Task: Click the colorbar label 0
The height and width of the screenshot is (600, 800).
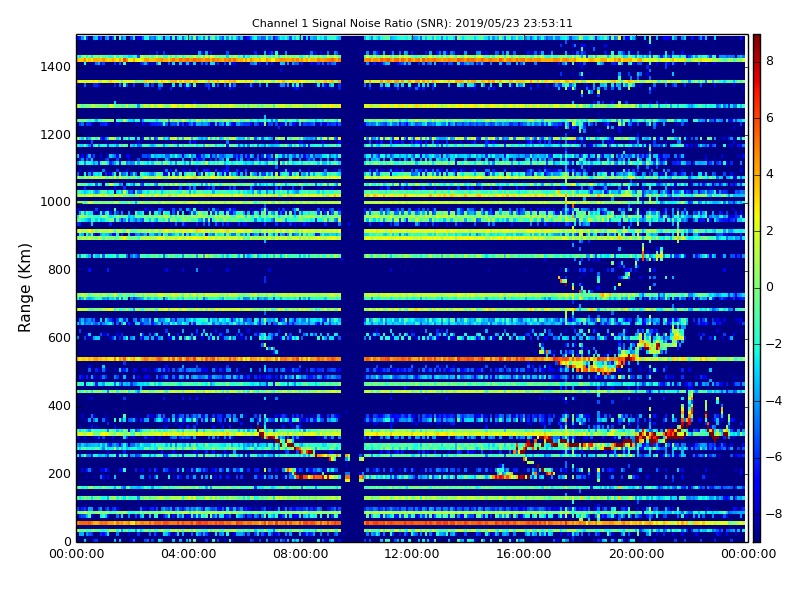Action: pyautogui.click(x=770, y=287)
